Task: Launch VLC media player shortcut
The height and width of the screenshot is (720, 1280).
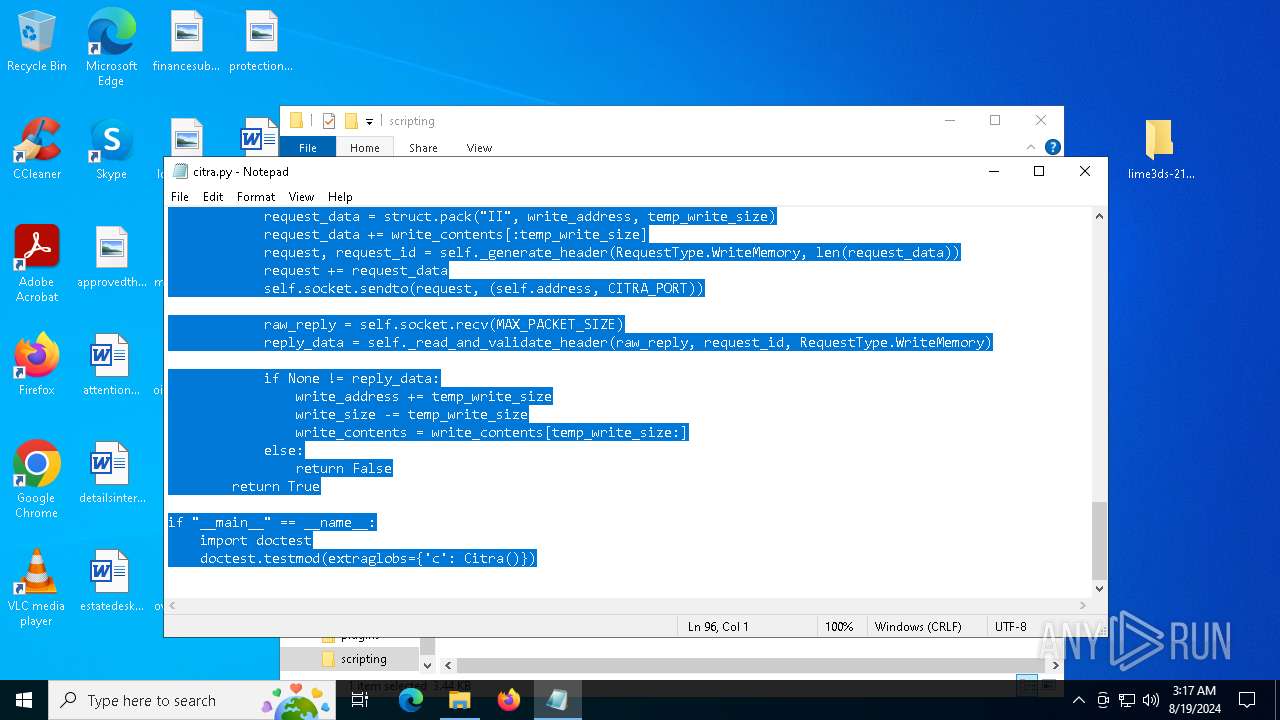Action: pyautogui.click(x=37, y=588)
